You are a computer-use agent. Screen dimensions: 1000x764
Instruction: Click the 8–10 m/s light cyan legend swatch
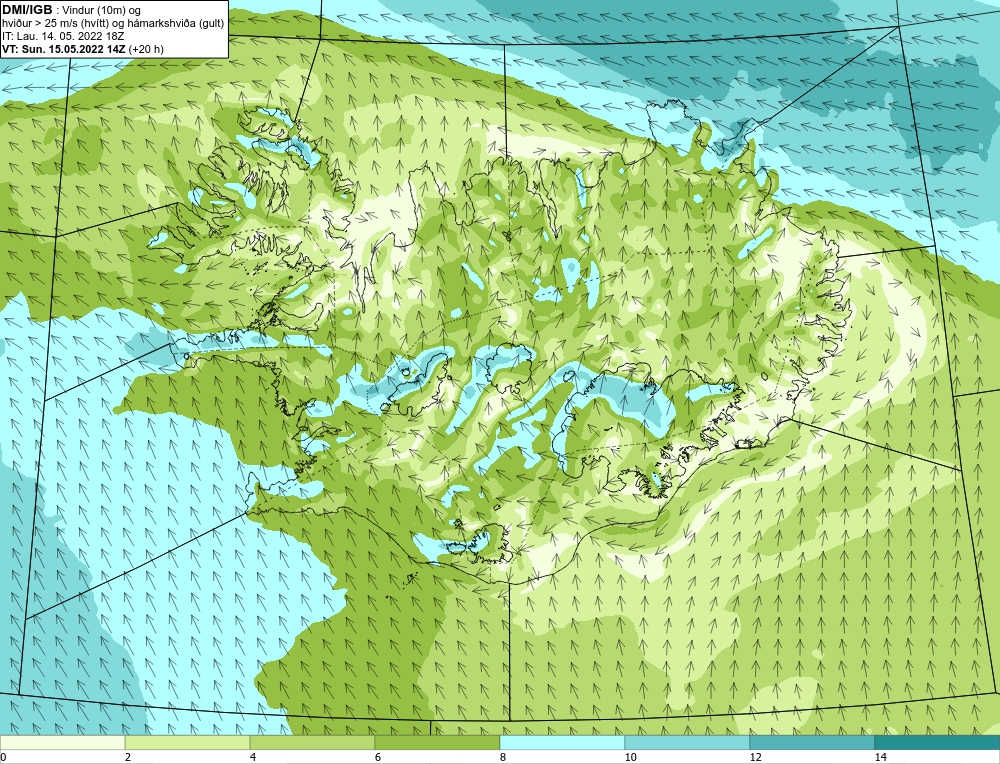pos(562,742)
